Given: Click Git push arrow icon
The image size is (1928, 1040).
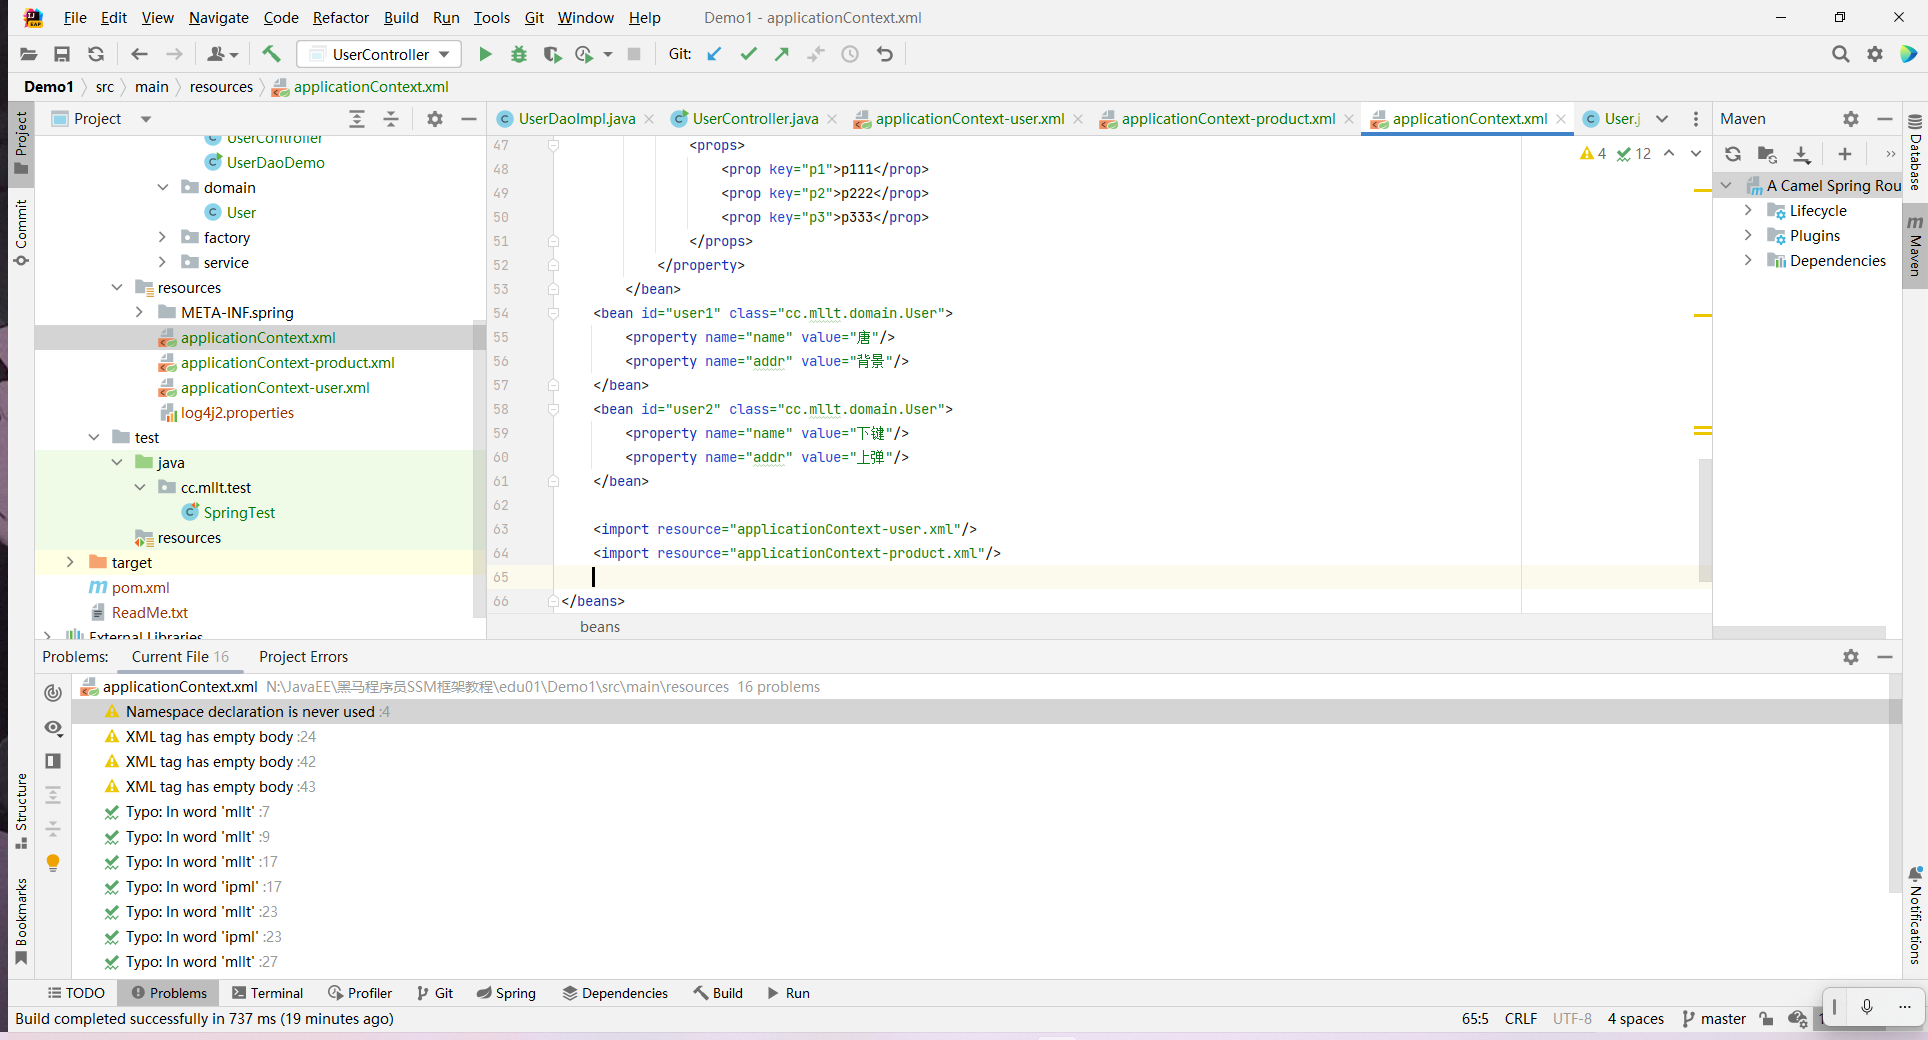Looking at the screenshot, I should coord(782,54).
